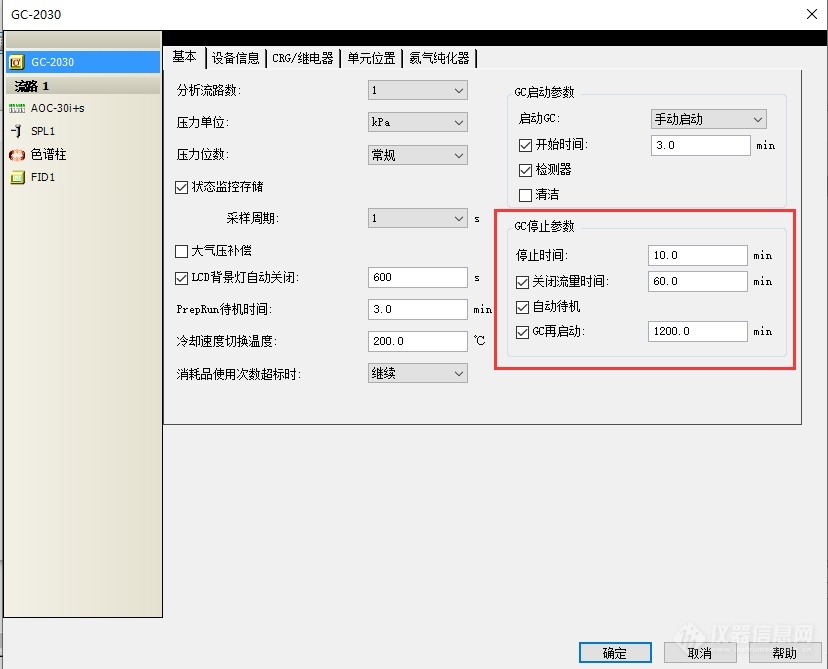Open the 消耗品使用次数超标时 dropdown
This screenshot has height=669, width=828.
tap(417, 373)
